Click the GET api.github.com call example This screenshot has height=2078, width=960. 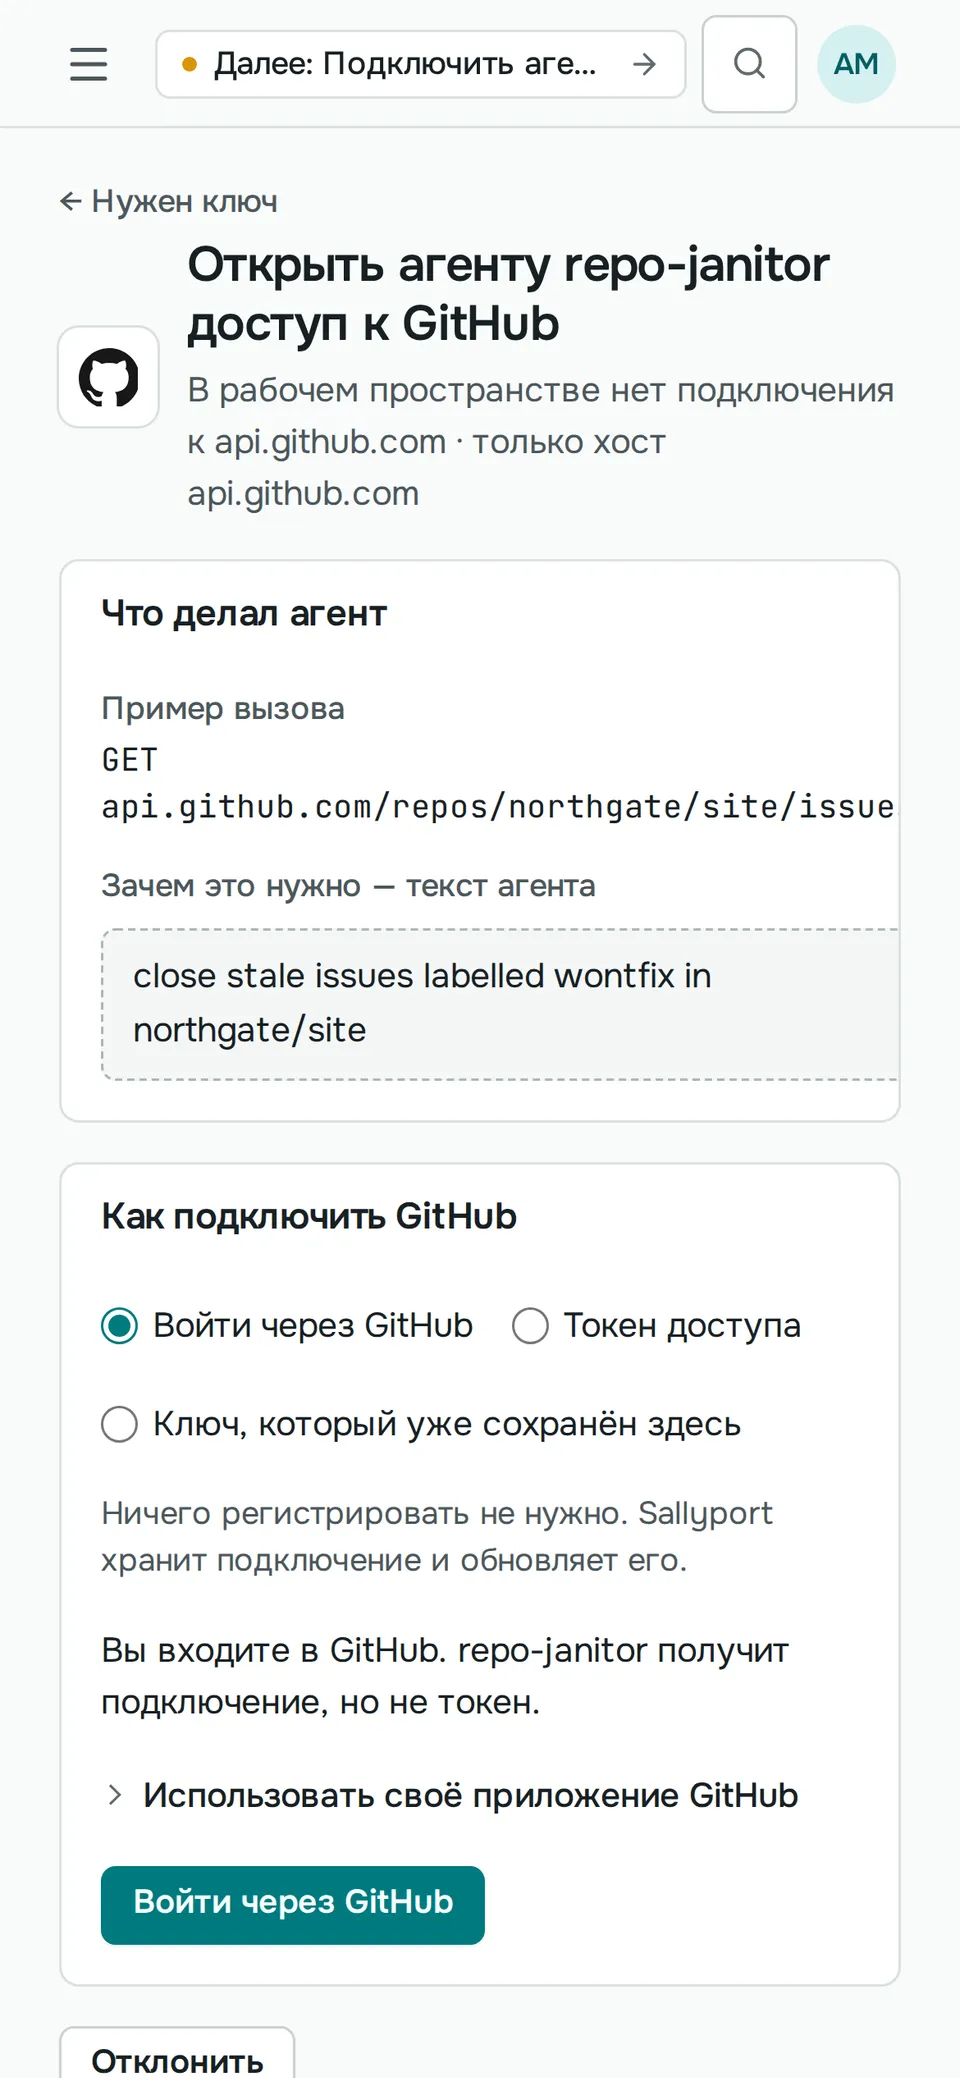point(499,784)
